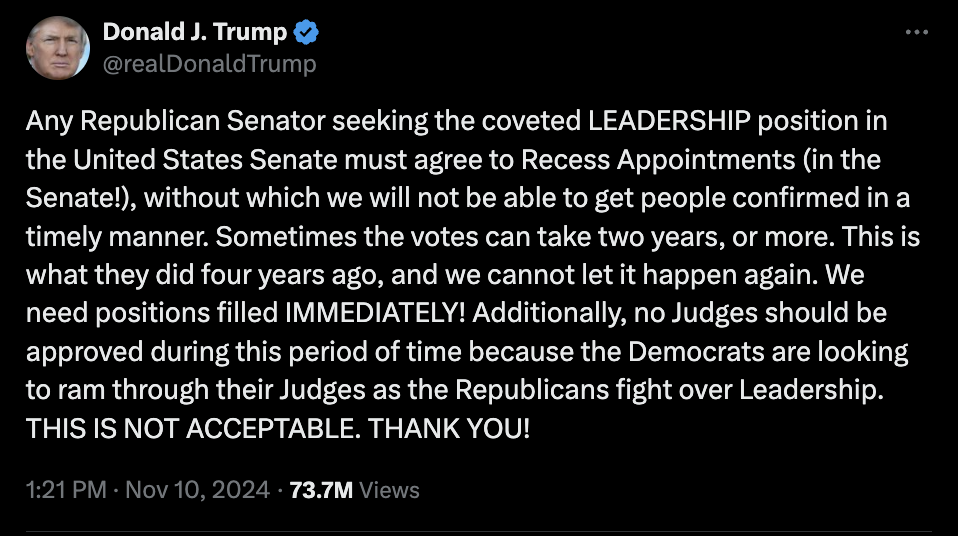958x536 pixels.
Task: Click the Nov 10, 2024 date
Action: (197, 490)
